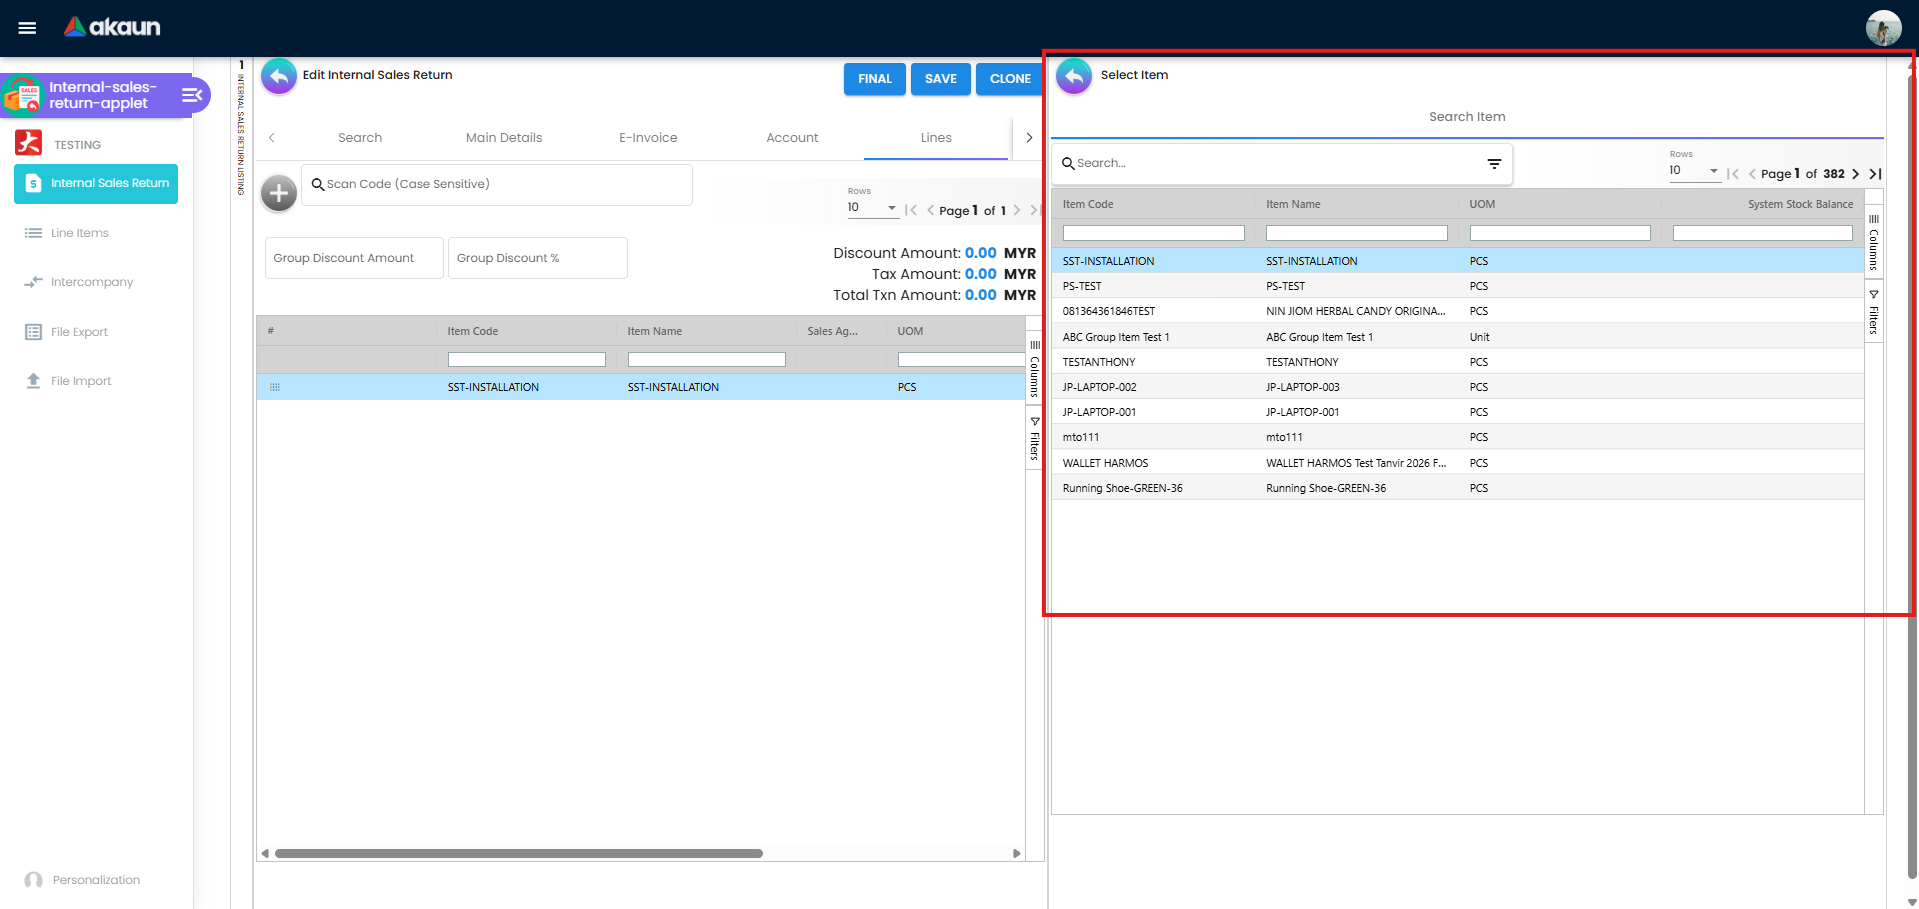Expand hidden tabs with the right chevron

click(1029, 137)
